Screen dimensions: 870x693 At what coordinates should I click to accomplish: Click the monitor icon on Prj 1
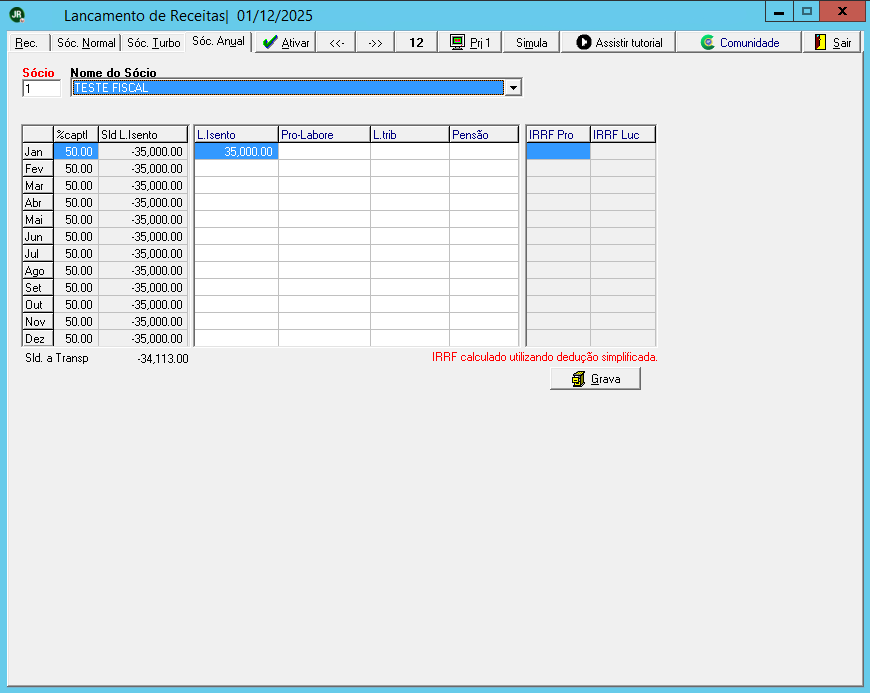click(457, 43)
